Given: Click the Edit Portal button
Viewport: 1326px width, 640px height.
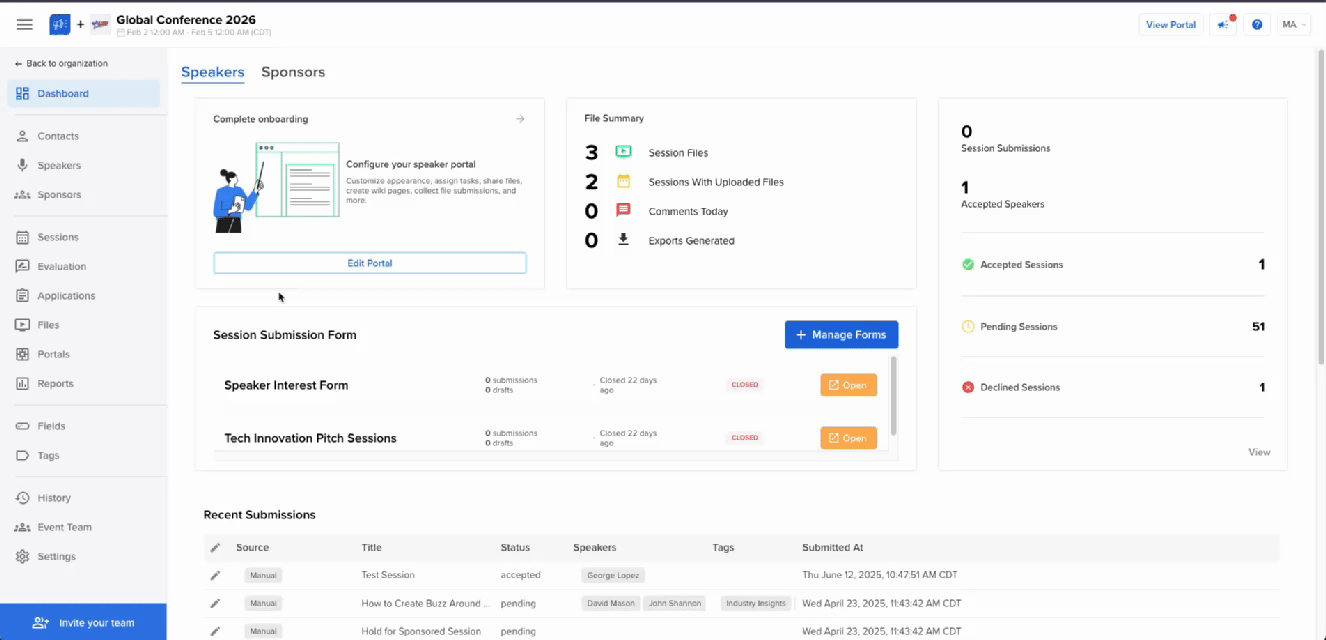Looking at the screenshot, I should 370,263.
